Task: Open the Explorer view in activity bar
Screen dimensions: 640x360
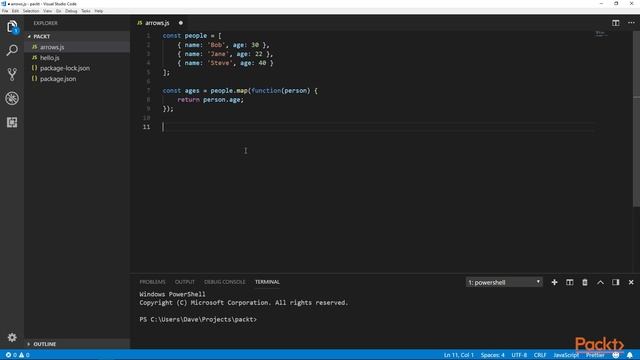Action: (12, 27)
